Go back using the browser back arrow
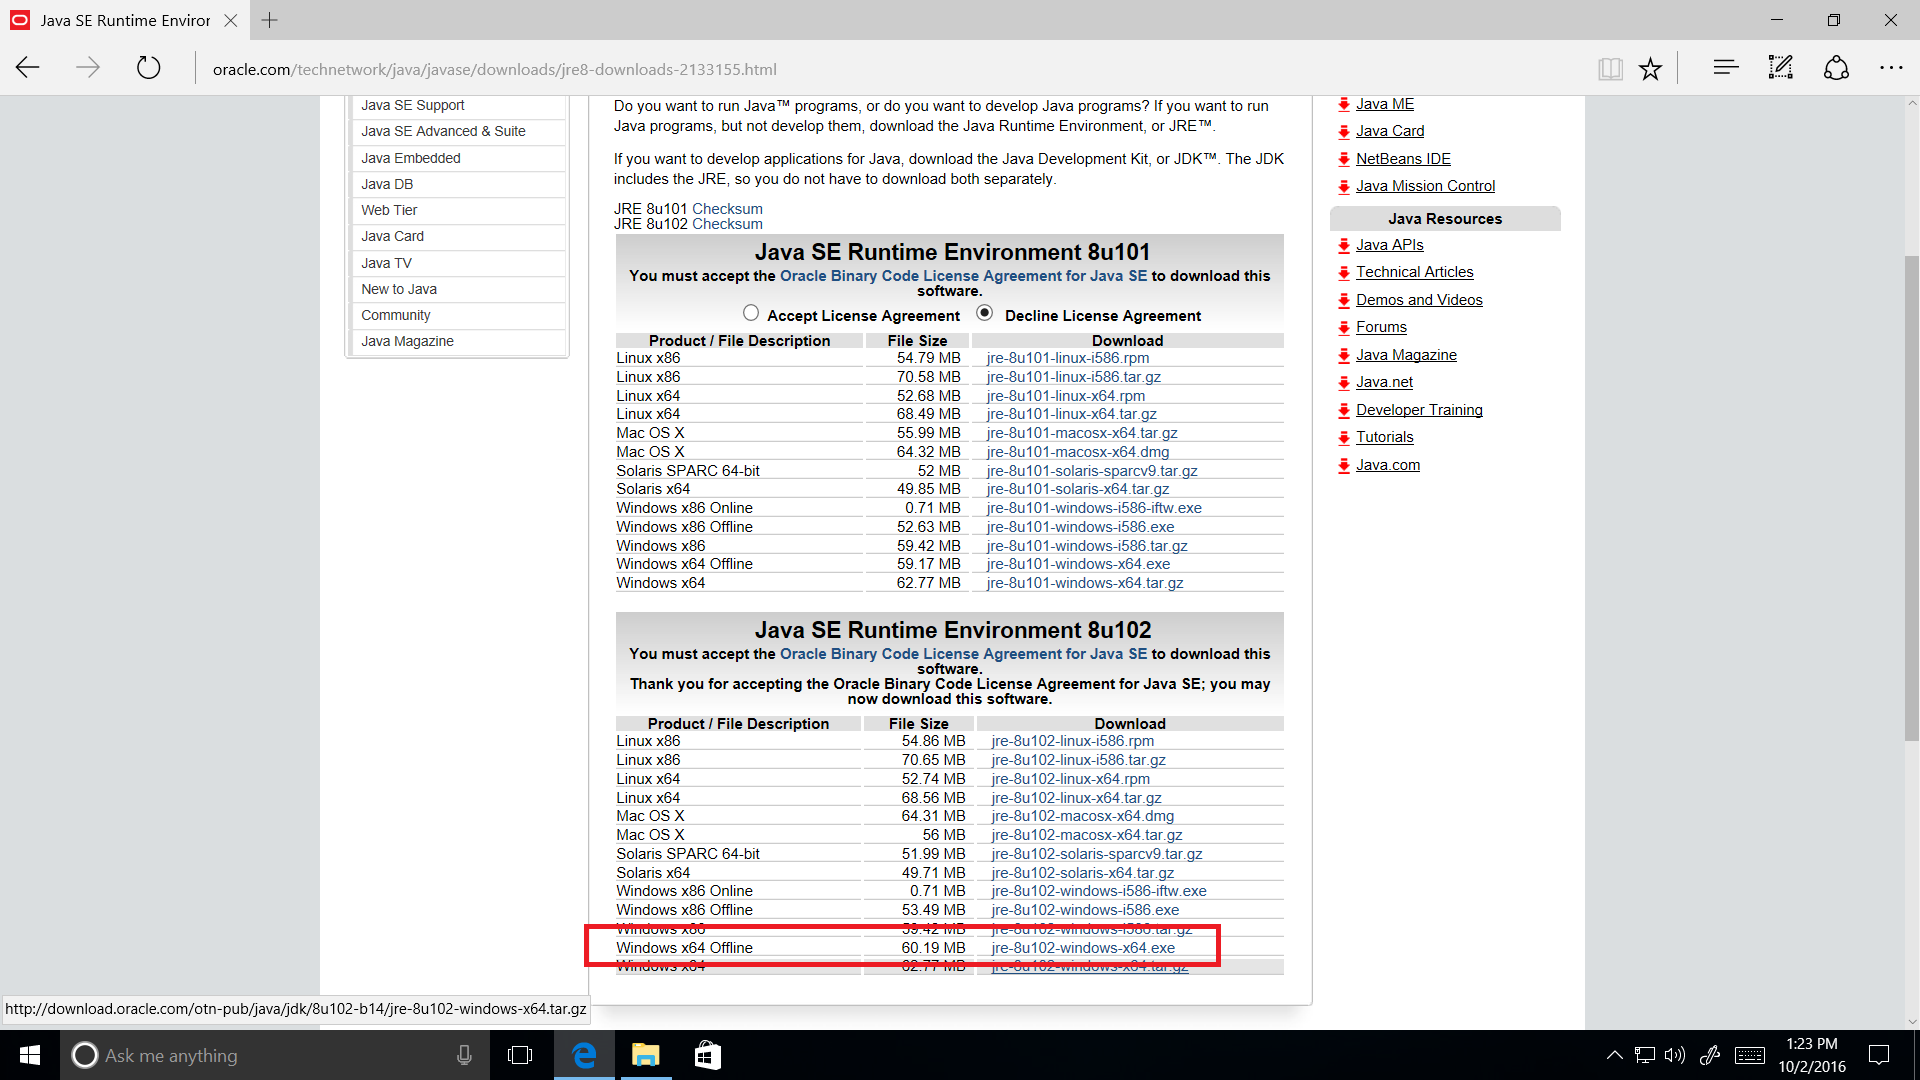The height and width of the screenshot is (1080, 1920). 28,68
